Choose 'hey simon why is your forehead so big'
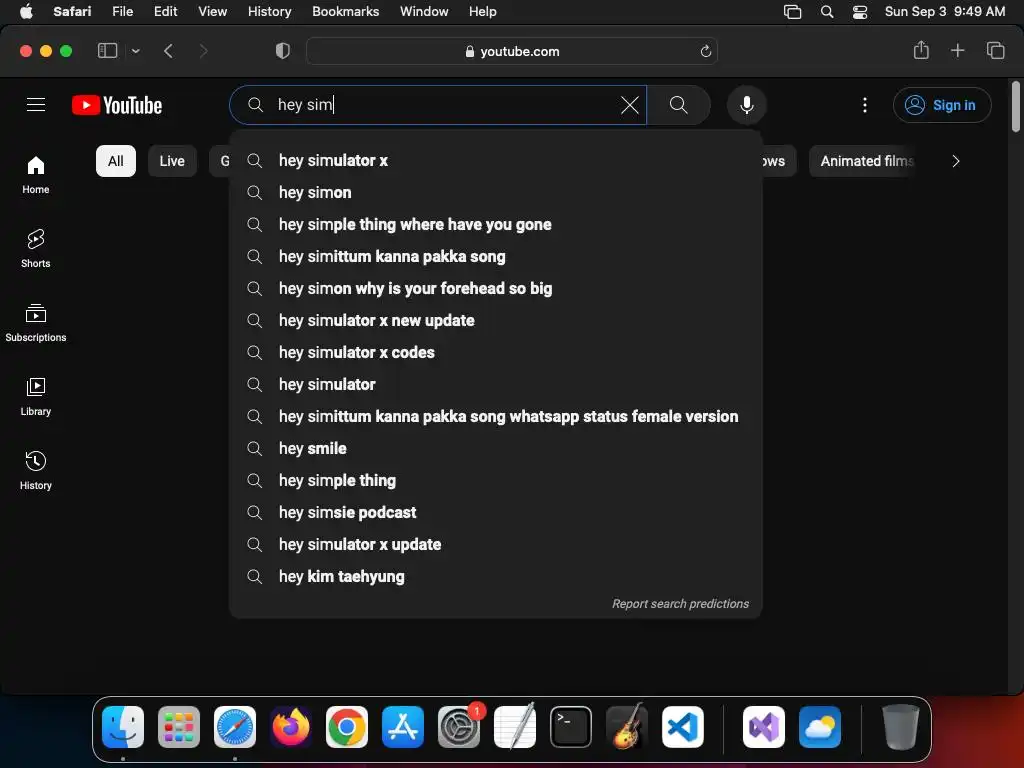The image size is (1024, 768). click(x=495, y=289)
